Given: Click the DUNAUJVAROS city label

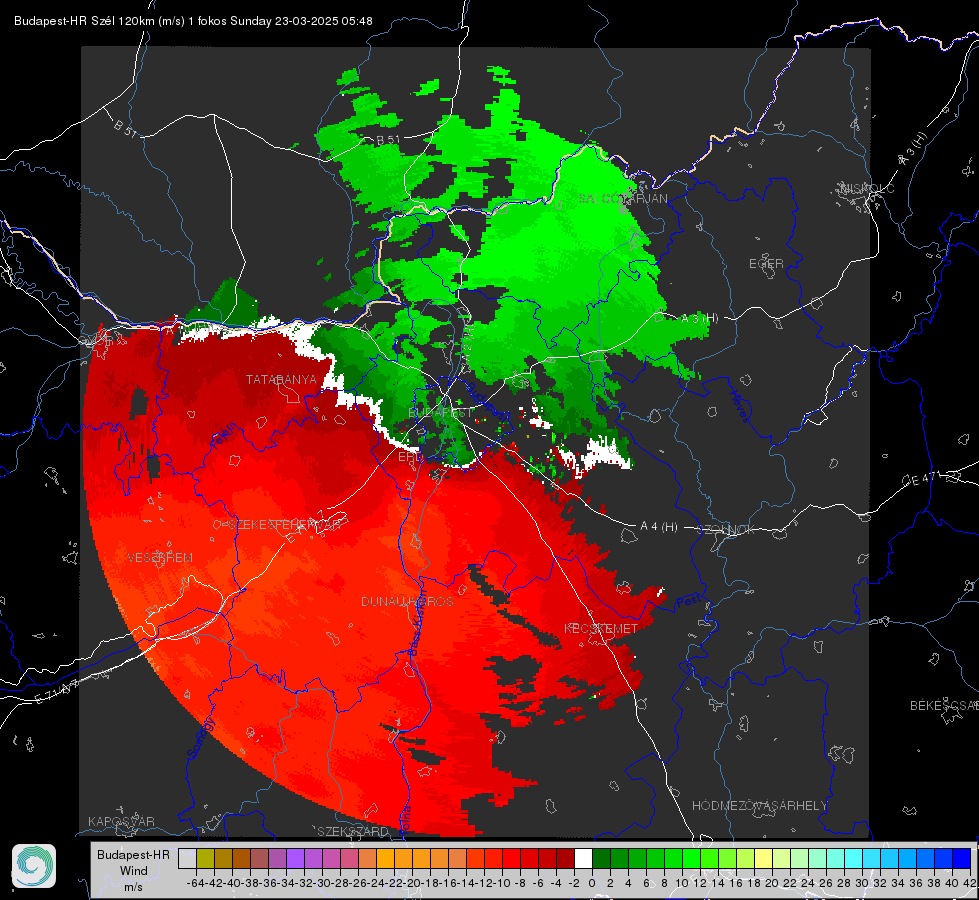Looking at the screenshot, I should click(x=407, y=601).
